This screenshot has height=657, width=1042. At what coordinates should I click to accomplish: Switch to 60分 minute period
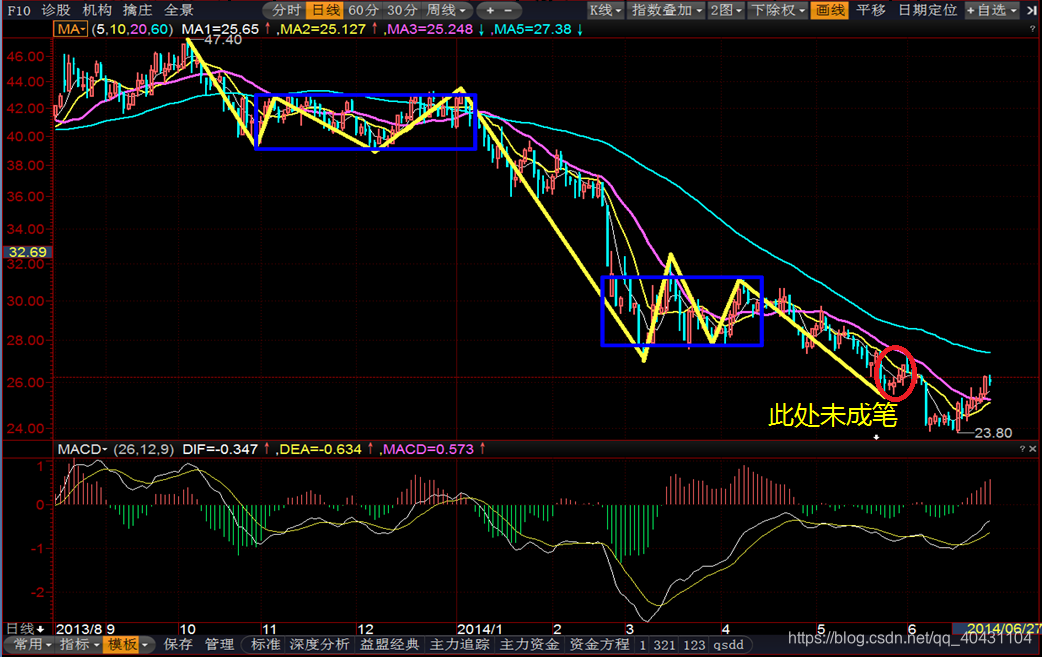[364, 10]
